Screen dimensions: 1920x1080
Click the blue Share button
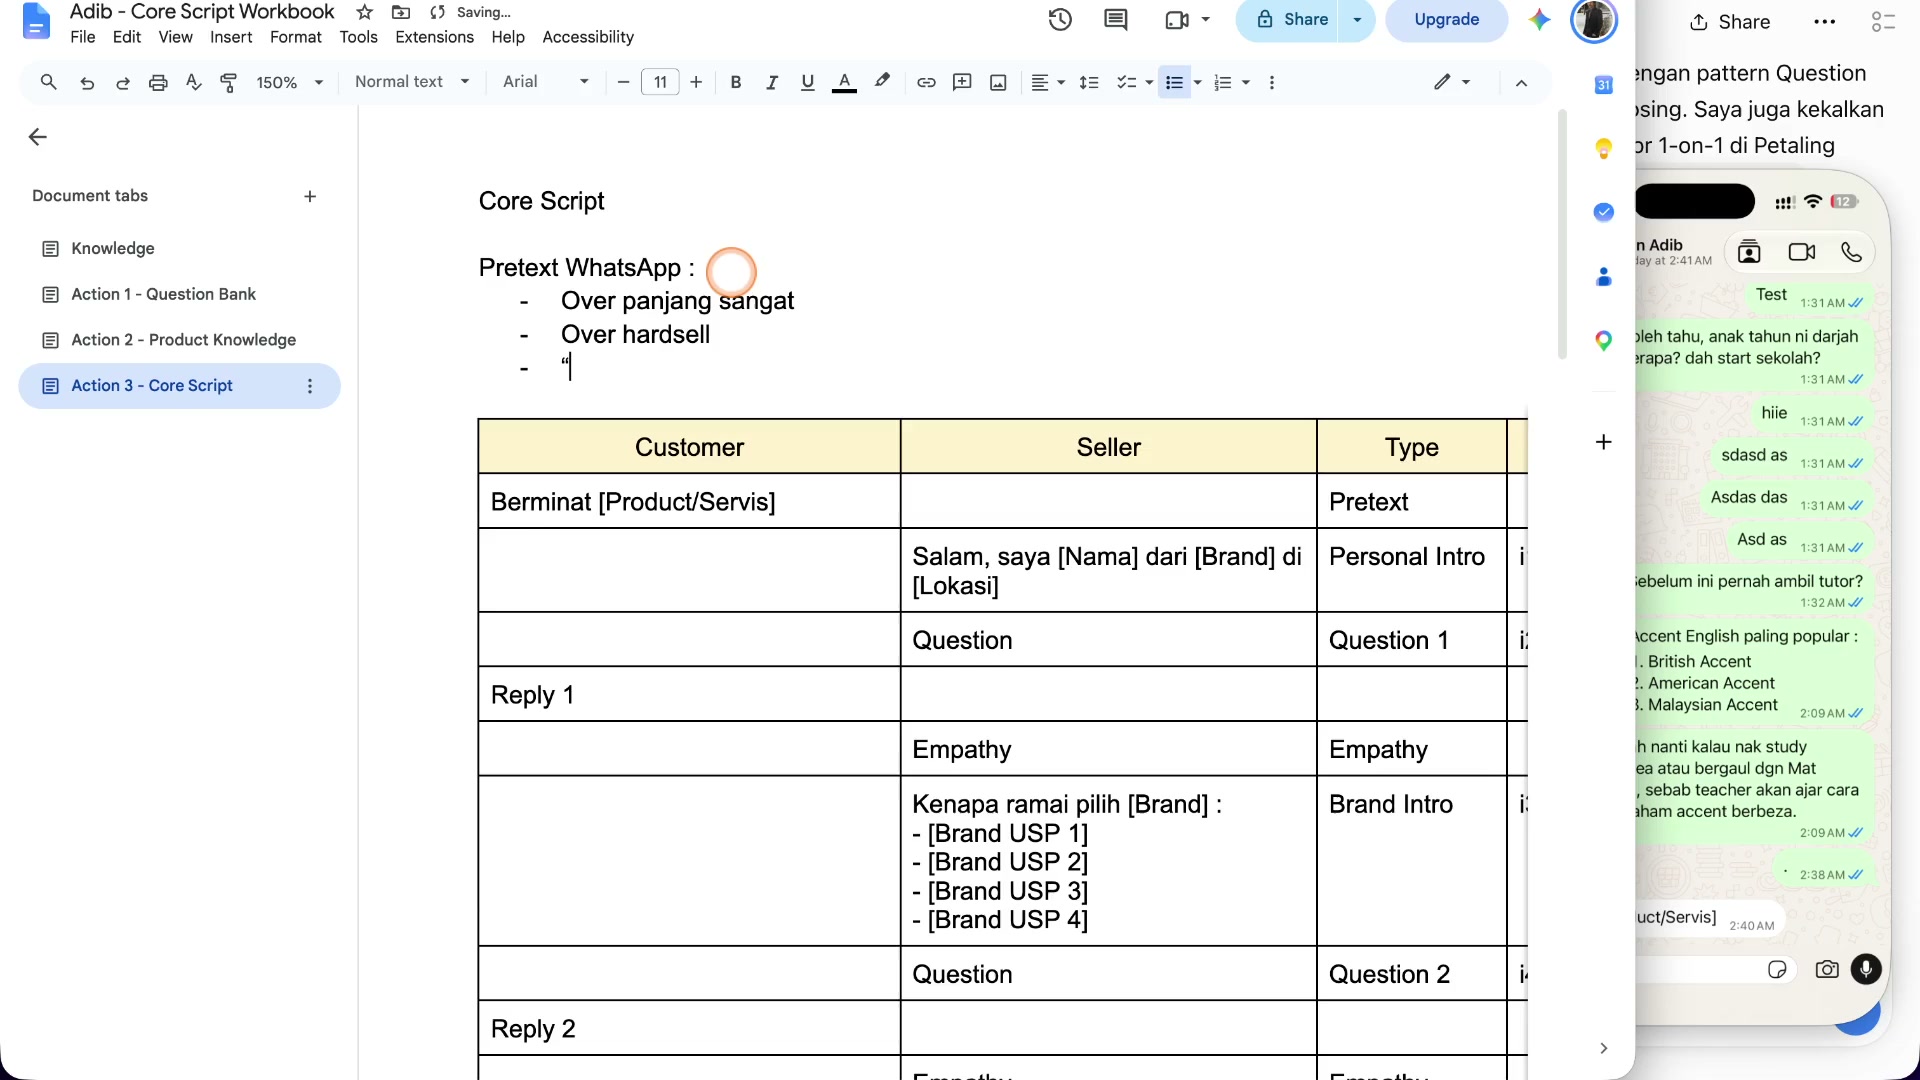click(x=1289, y=19)
